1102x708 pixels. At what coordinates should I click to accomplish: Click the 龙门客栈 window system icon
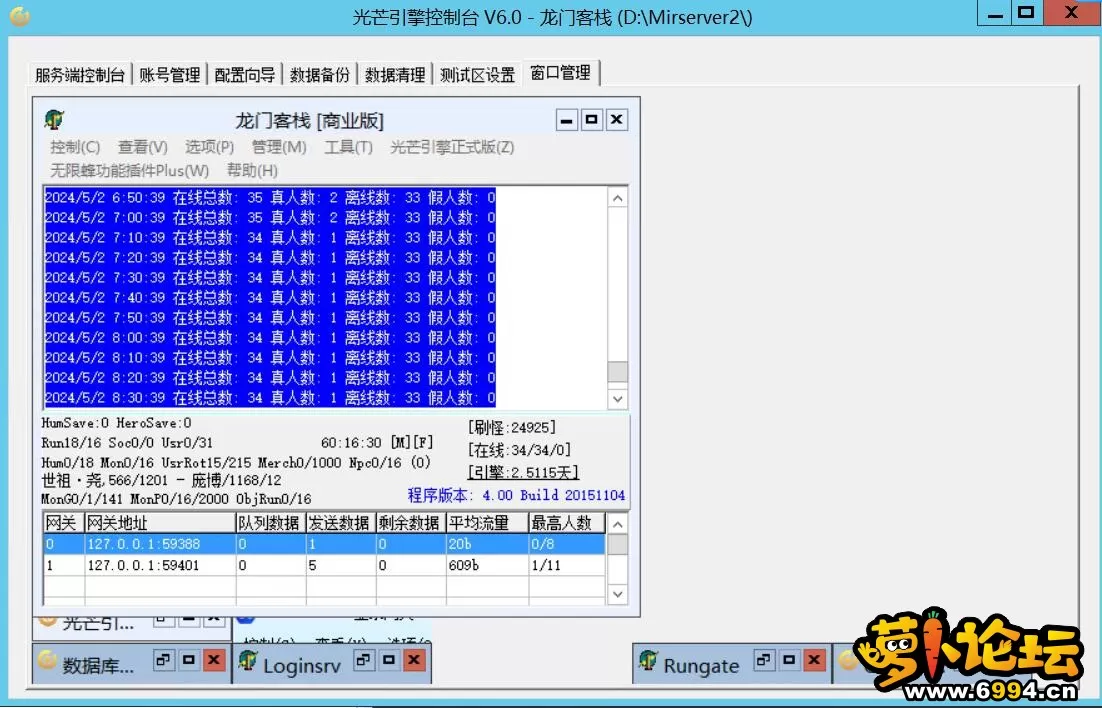click(x=54, y=120)
